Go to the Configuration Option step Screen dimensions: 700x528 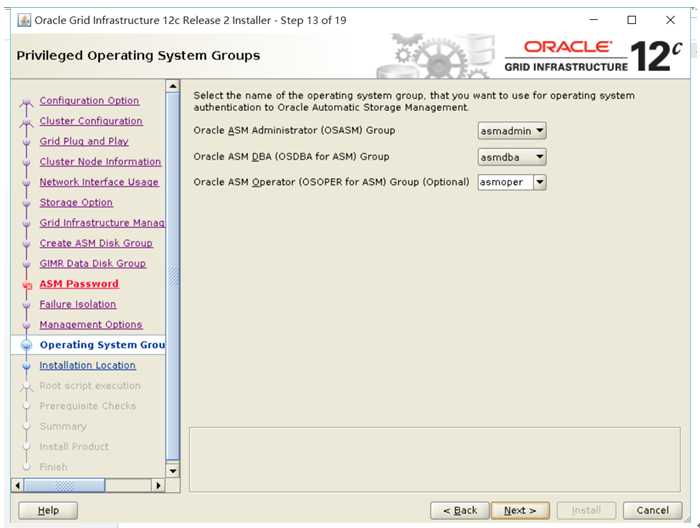tap(89, 100)
